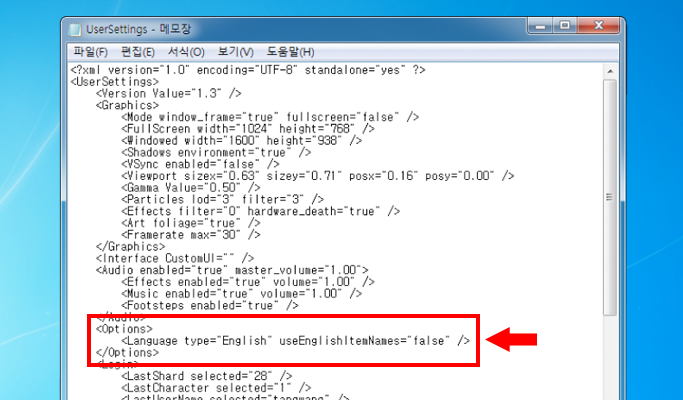Maximize the Notepad window
This screenshot has width=683, height=400.
pyautogui.click(x=565, y=26)
